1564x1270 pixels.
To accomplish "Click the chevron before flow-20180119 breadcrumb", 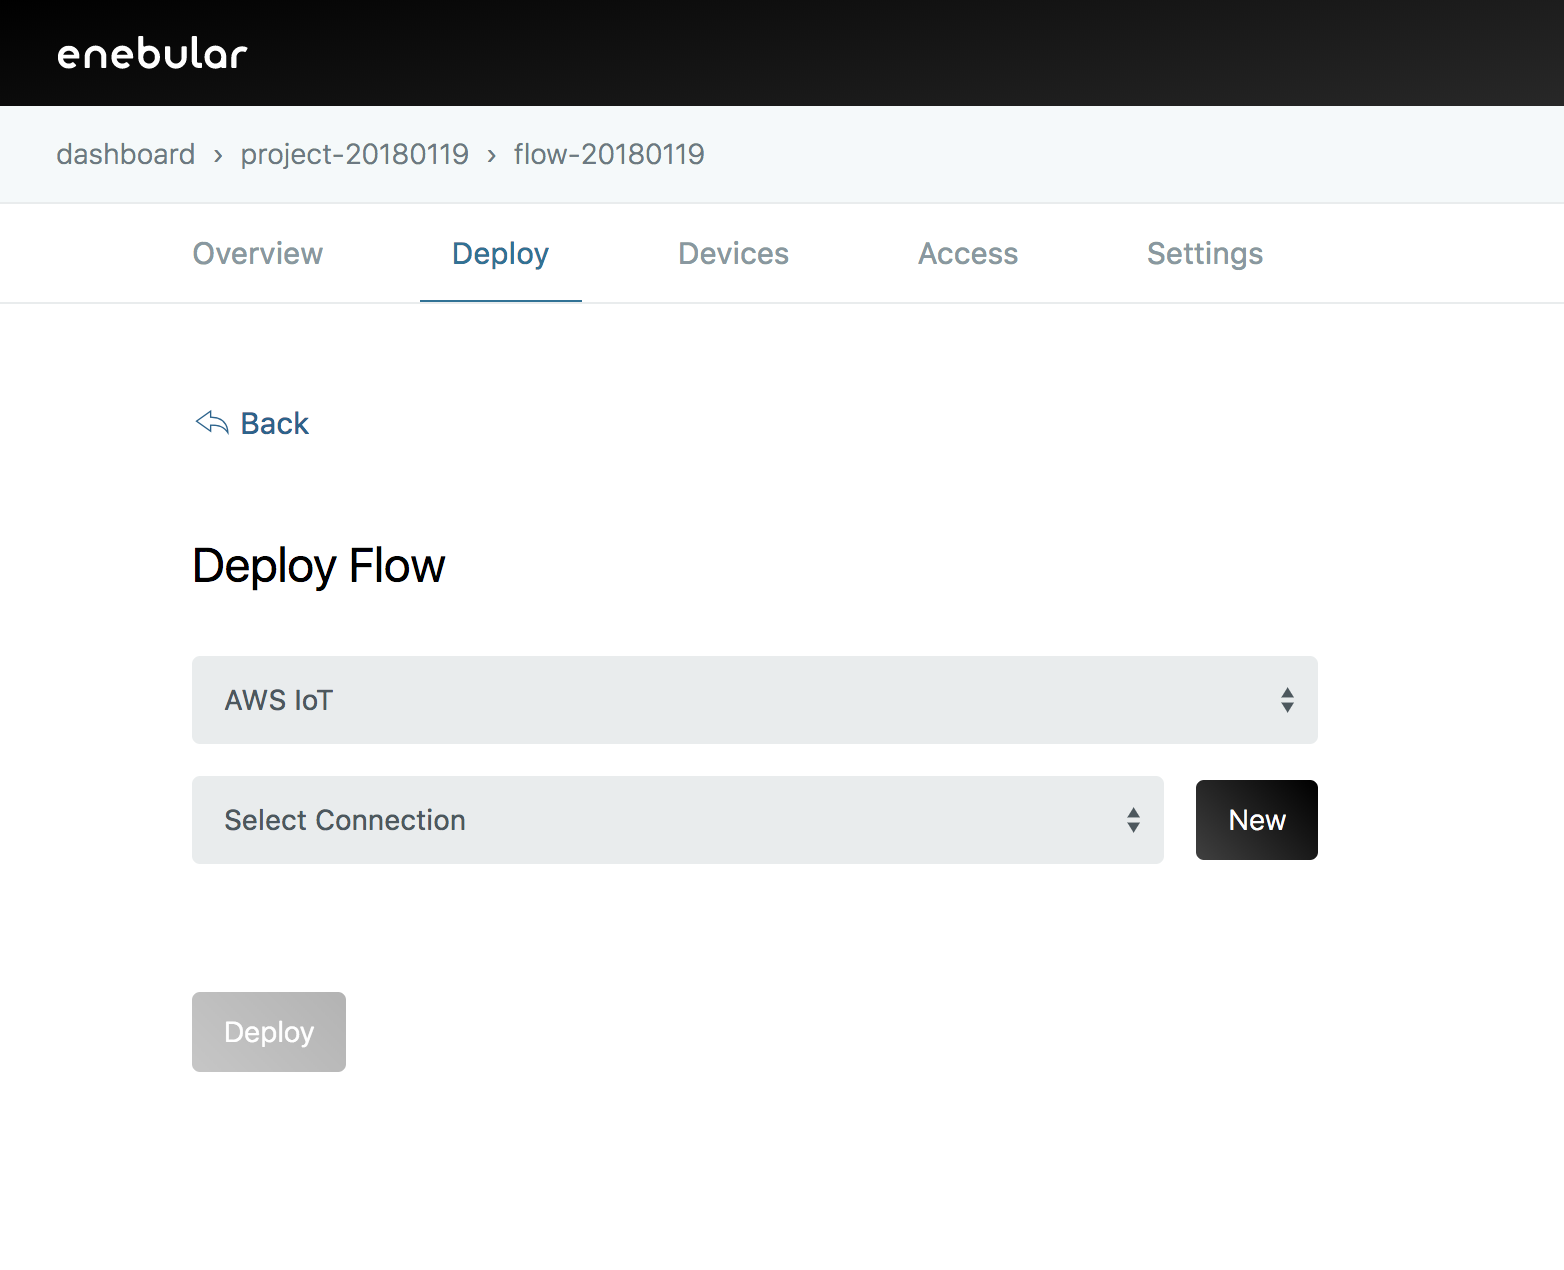I will [491, 155].
